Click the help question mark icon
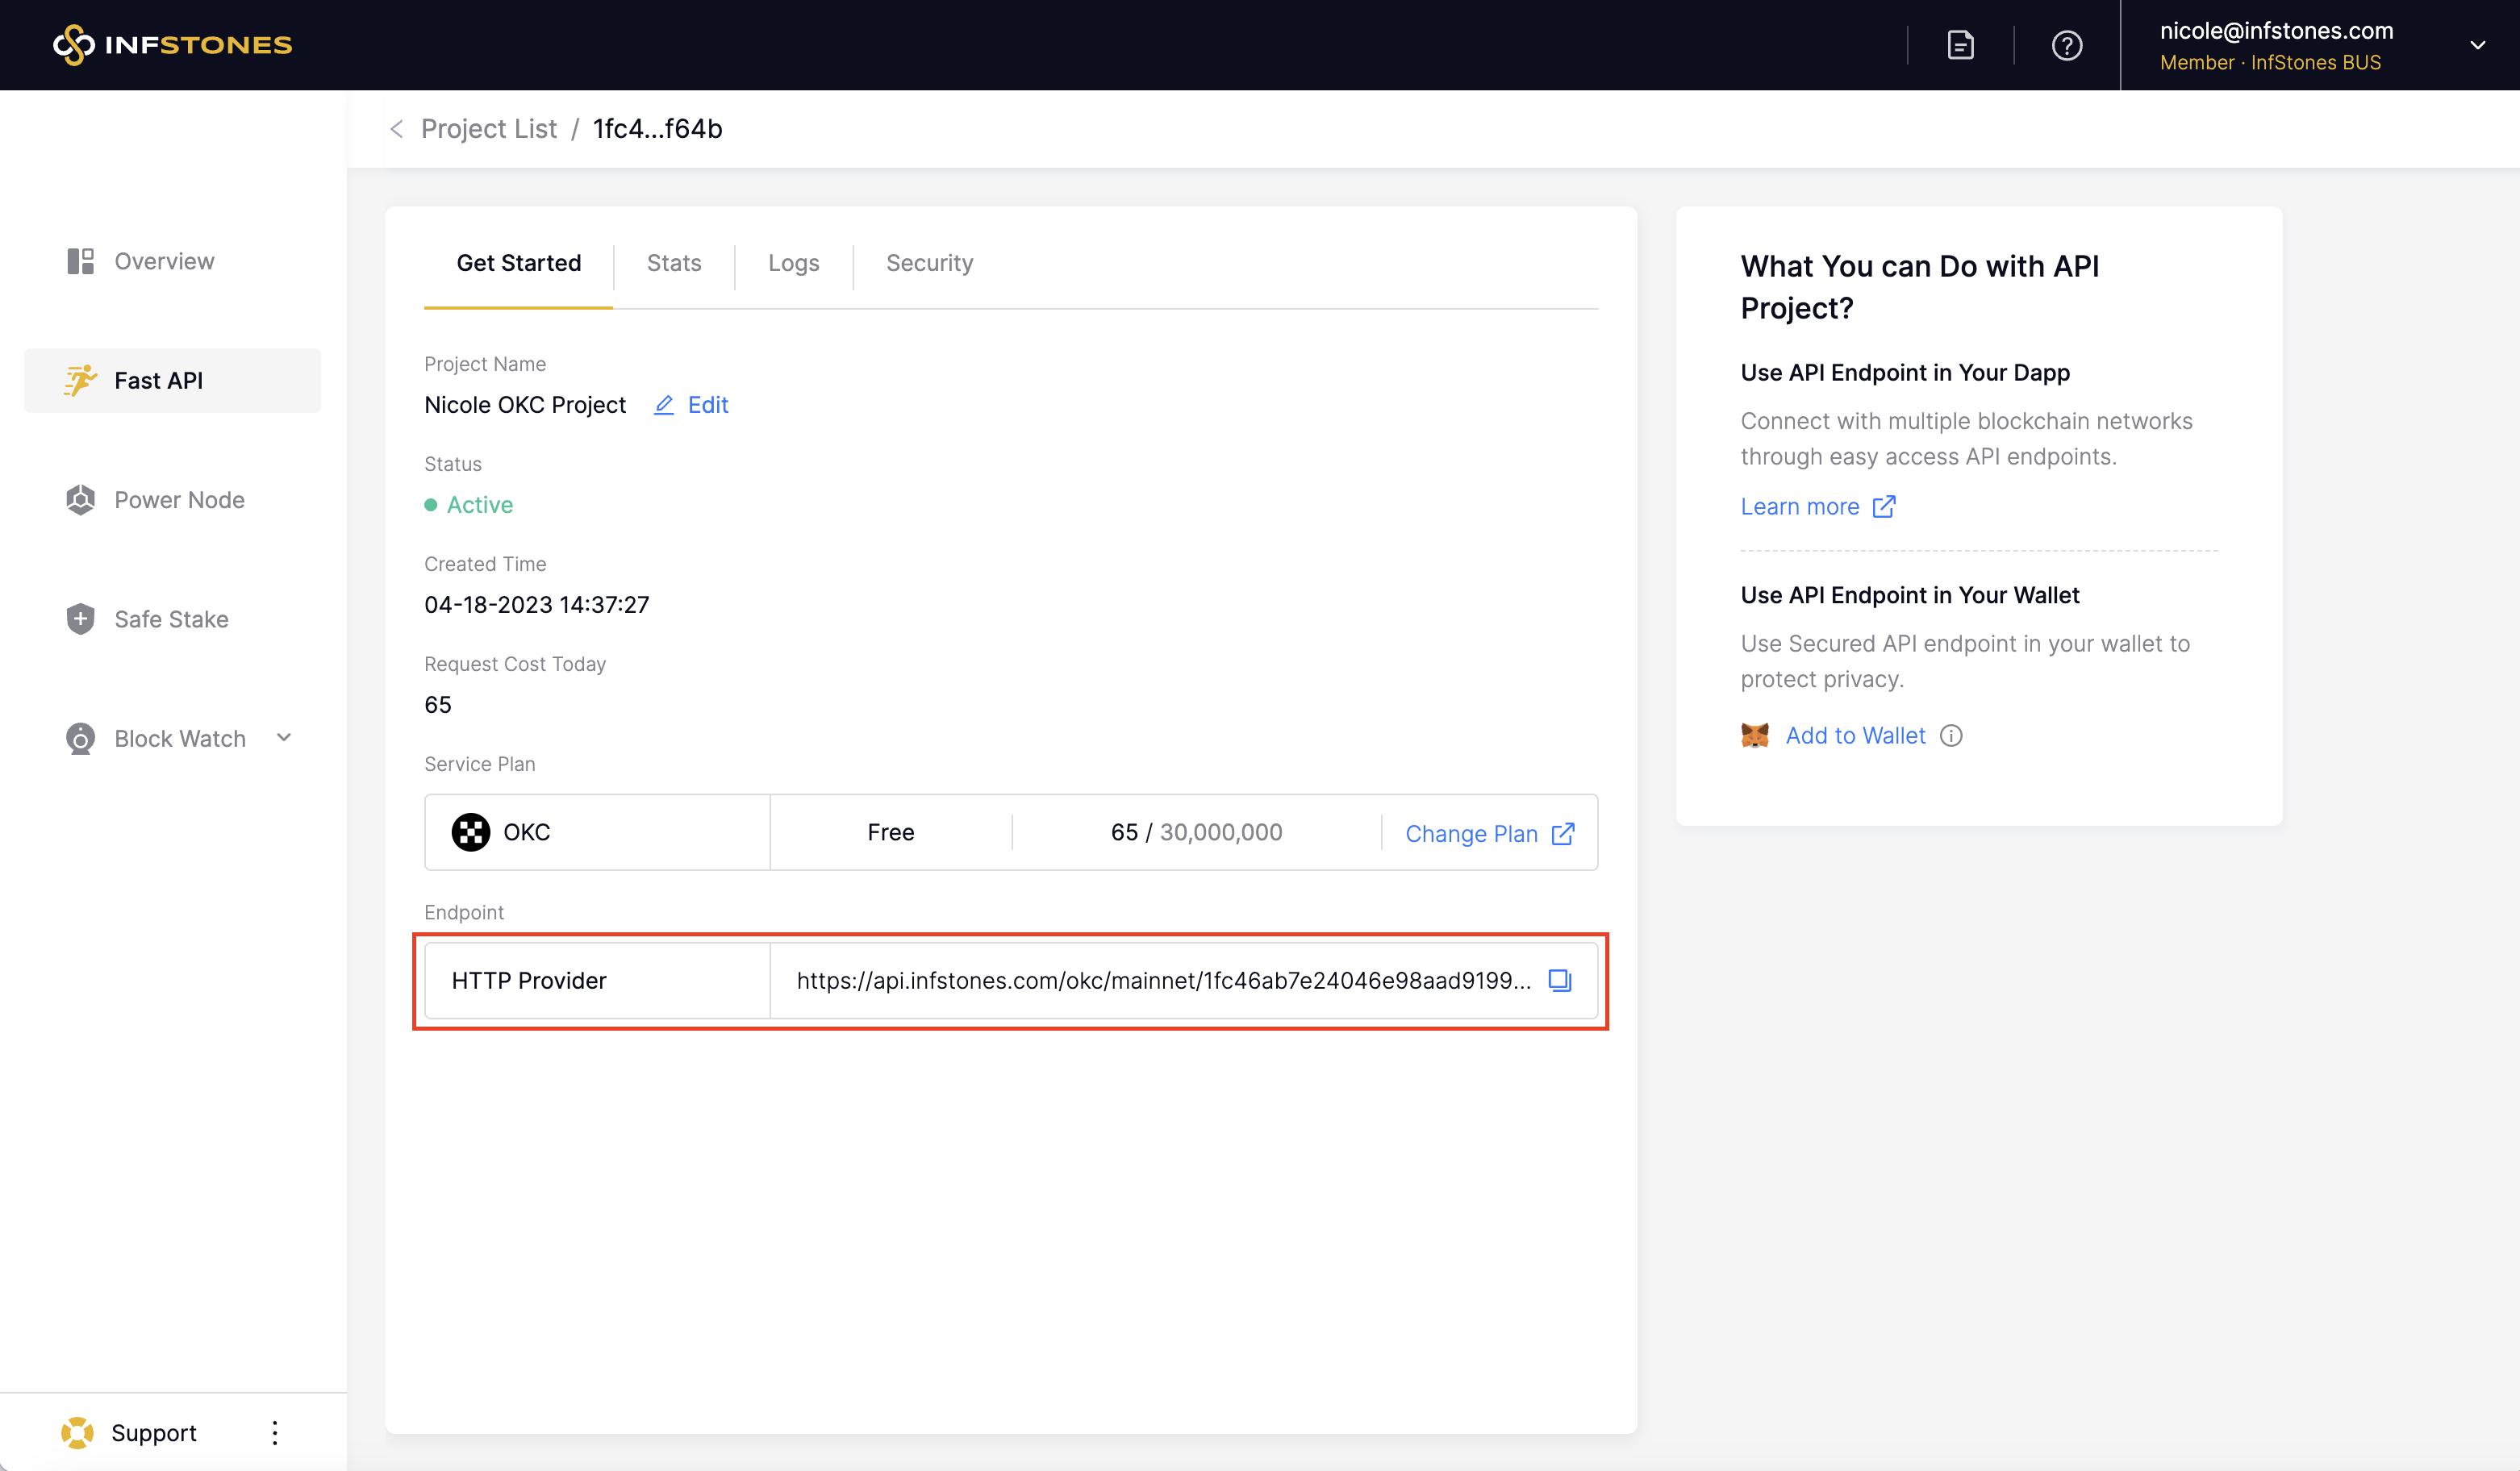Image resolution: width=2520 pixels, height=1471 pixels. click(2066, 45)
